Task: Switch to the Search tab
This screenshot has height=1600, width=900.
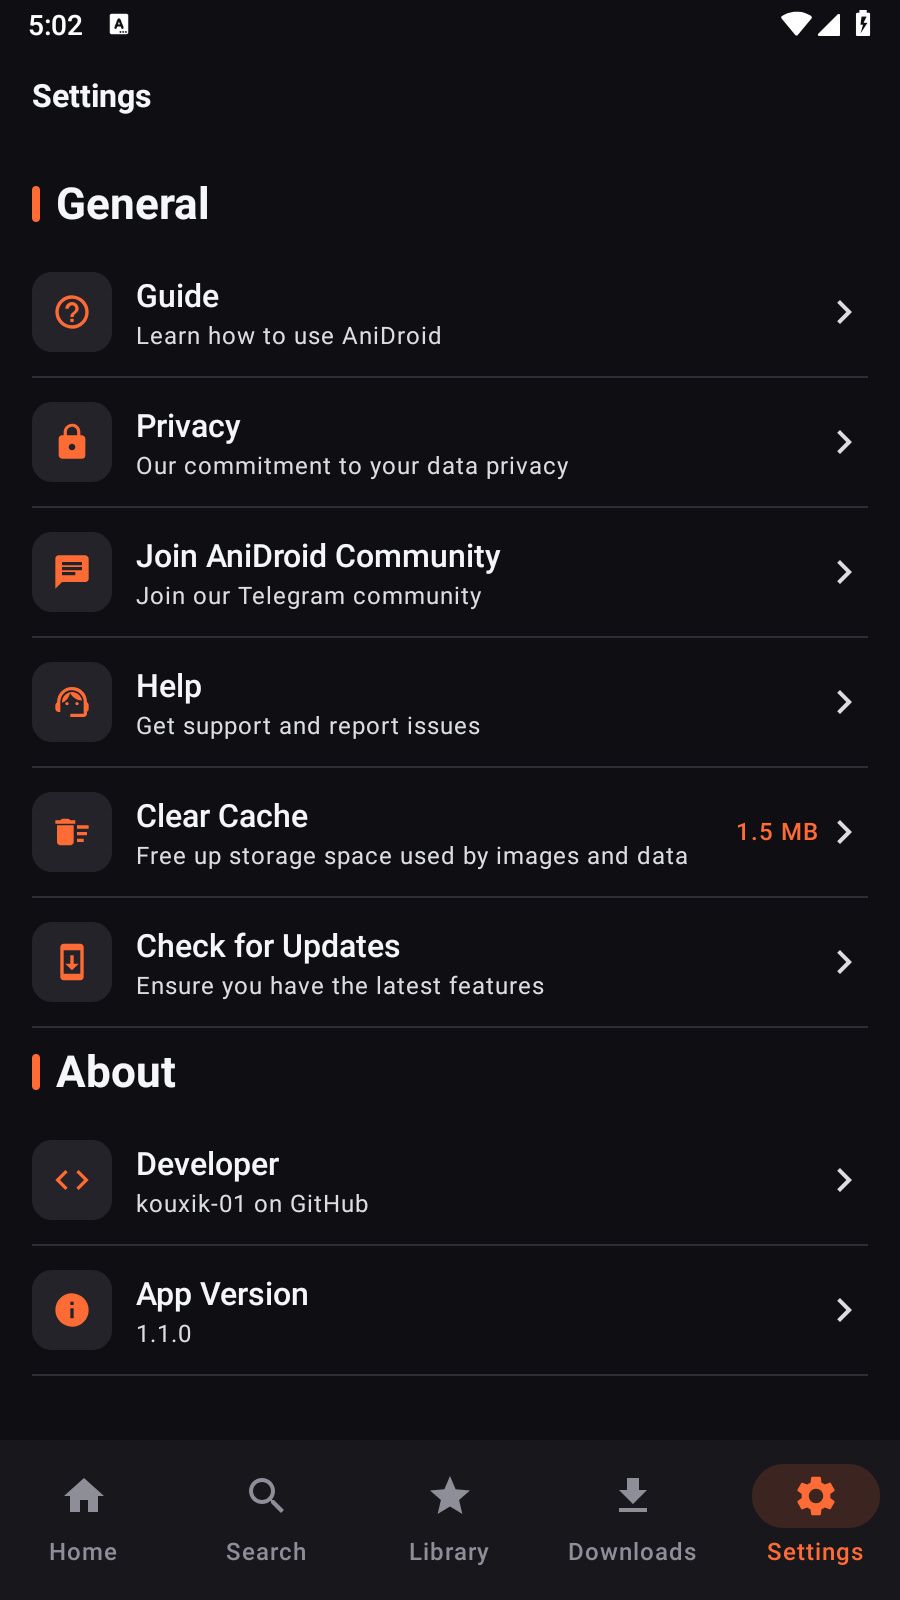Action: (266, 1520)
